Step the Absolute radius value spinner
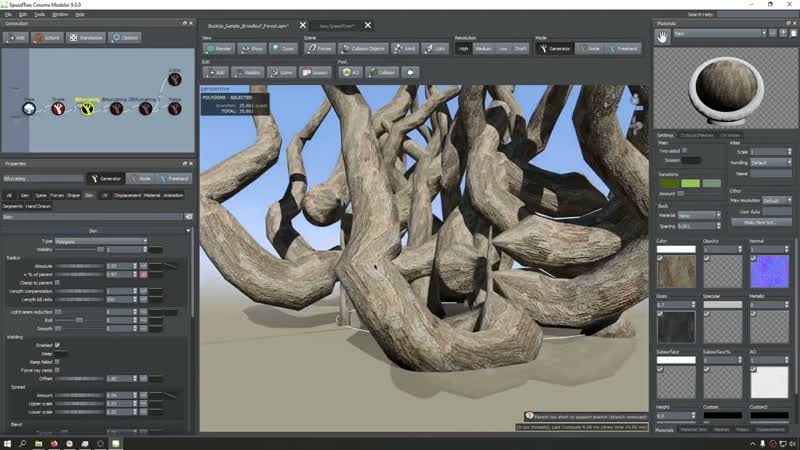This screenshot has width=800, height=450. click(135, 266)
